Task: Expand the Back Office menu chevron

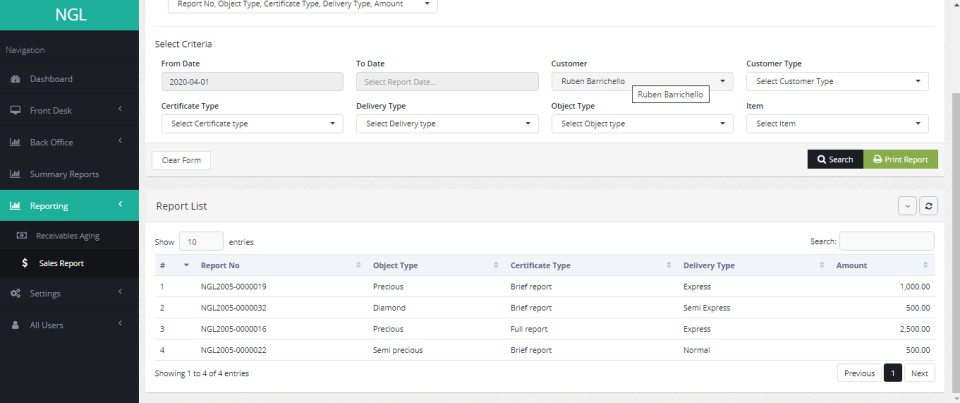Action: pyautogui.click(x=121, y=141)
